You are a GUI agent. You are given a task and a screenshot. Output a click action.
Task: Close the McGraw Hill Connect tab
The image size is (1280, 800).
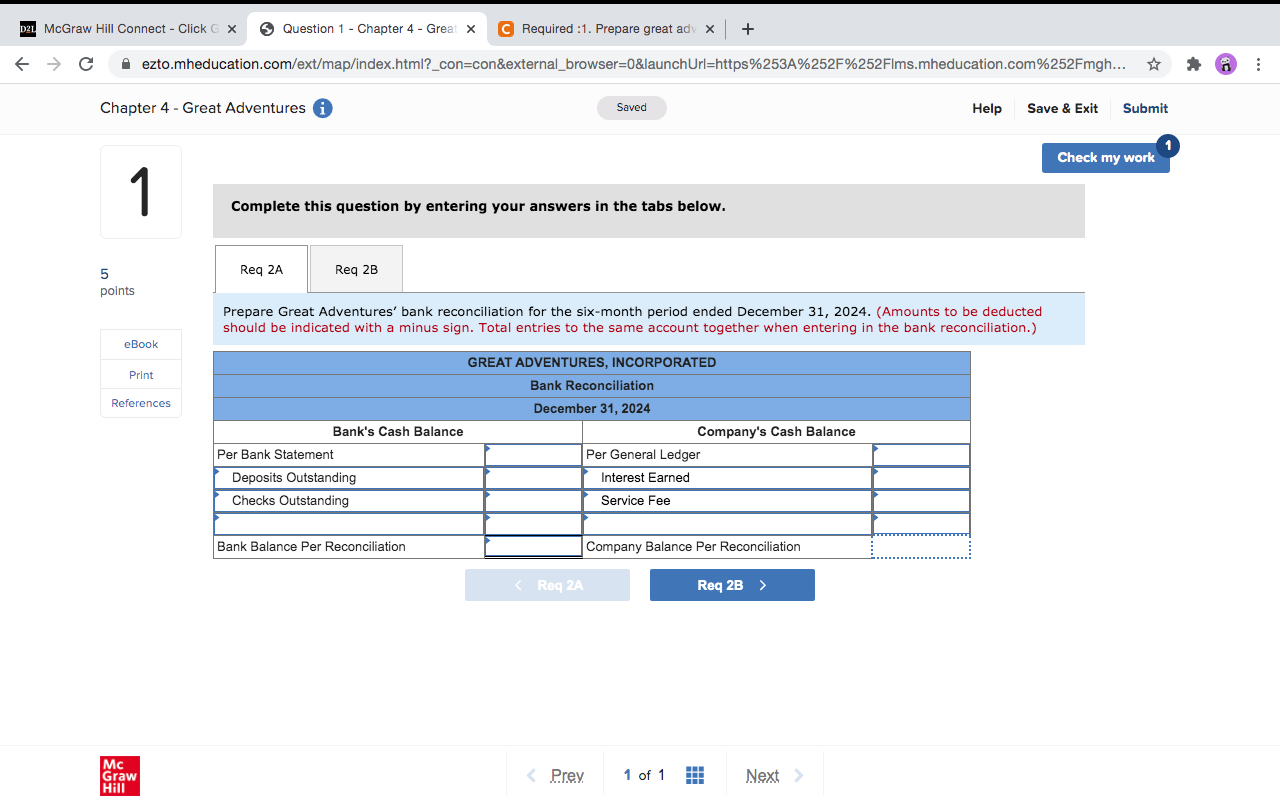232,29
